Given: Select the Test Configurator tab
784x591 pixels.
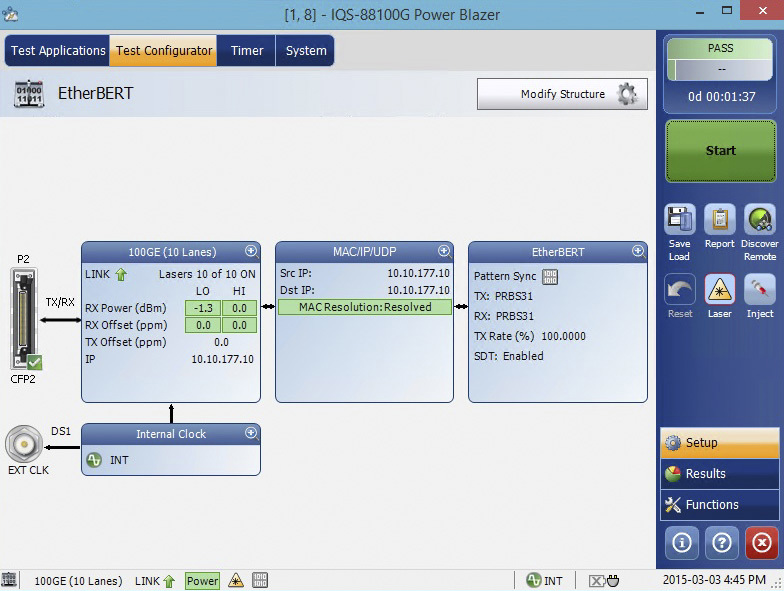Looking at the screenshot, I should (x=164, y=50).
